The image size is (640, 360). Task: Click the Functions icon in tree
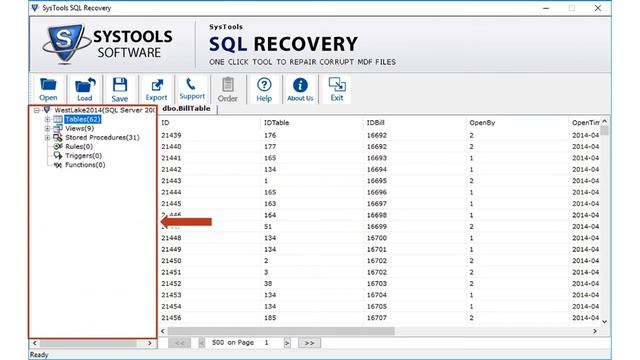tap(58, 165)
